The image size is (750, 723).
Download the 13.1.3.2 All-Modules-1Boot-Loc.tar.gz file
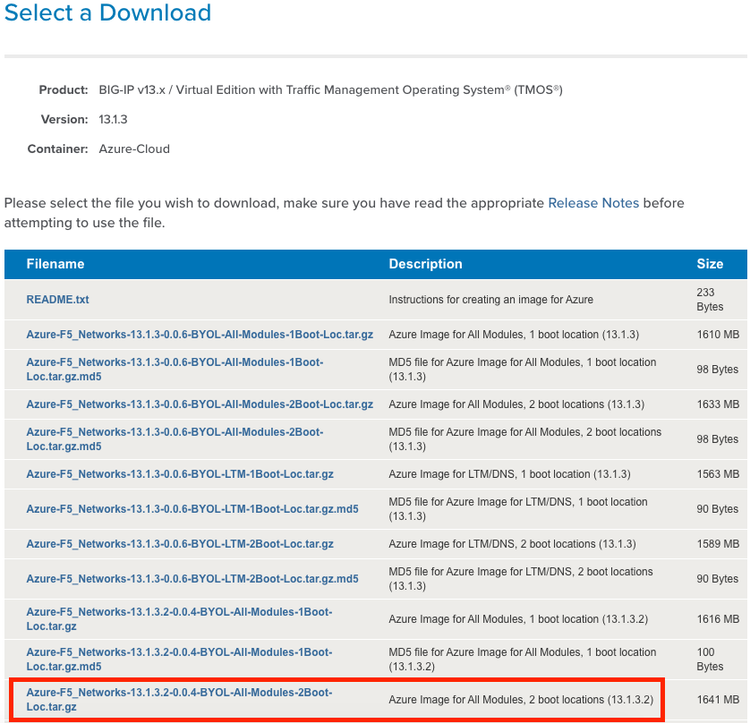(179, 619)
